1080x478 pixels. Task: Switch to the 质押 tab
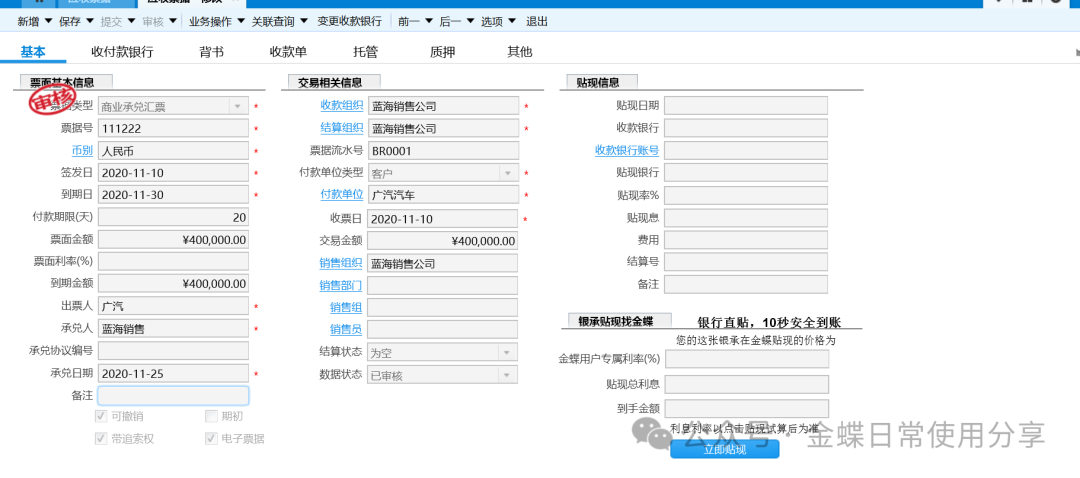[442, 52]
